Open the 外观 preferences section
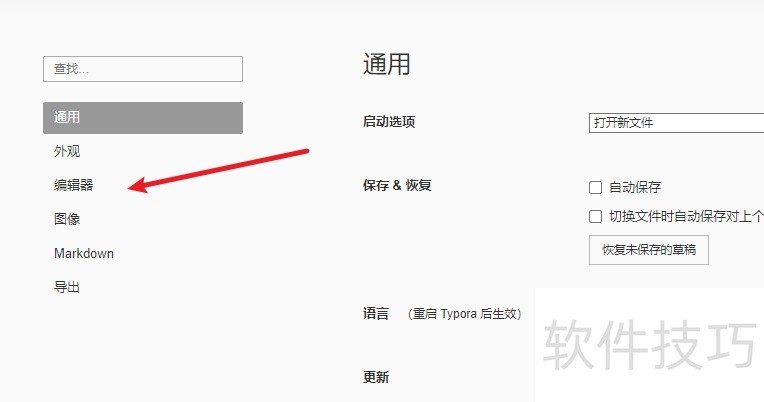Screen dimensions: 764x402 pos(67,151)
